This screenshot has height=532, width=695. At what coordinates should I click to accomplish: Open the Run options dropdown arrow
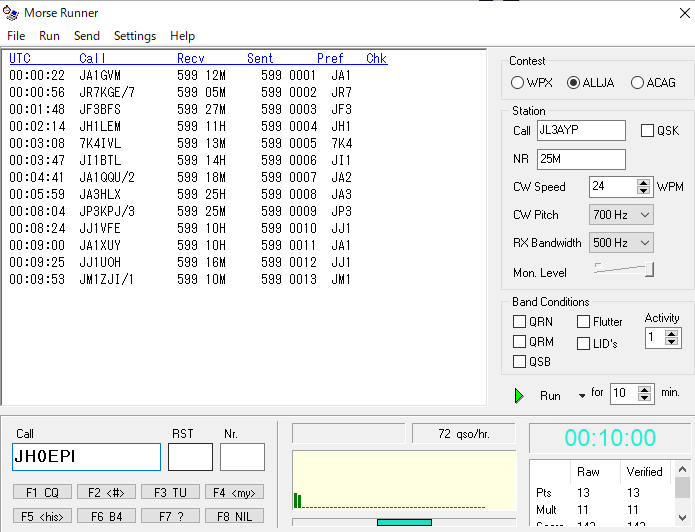(582, 396)
